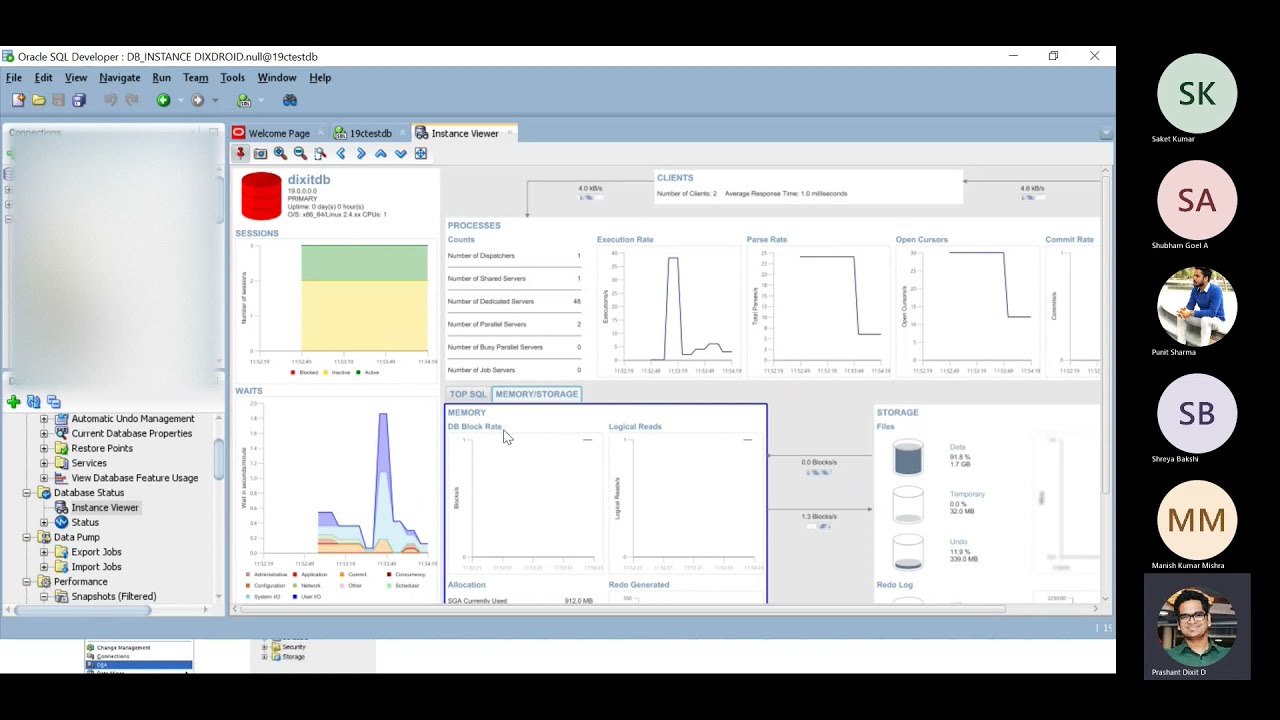Toggle the red pin freeze view icon
This screenshot has width=1280, height=720.
click(240, 153)
